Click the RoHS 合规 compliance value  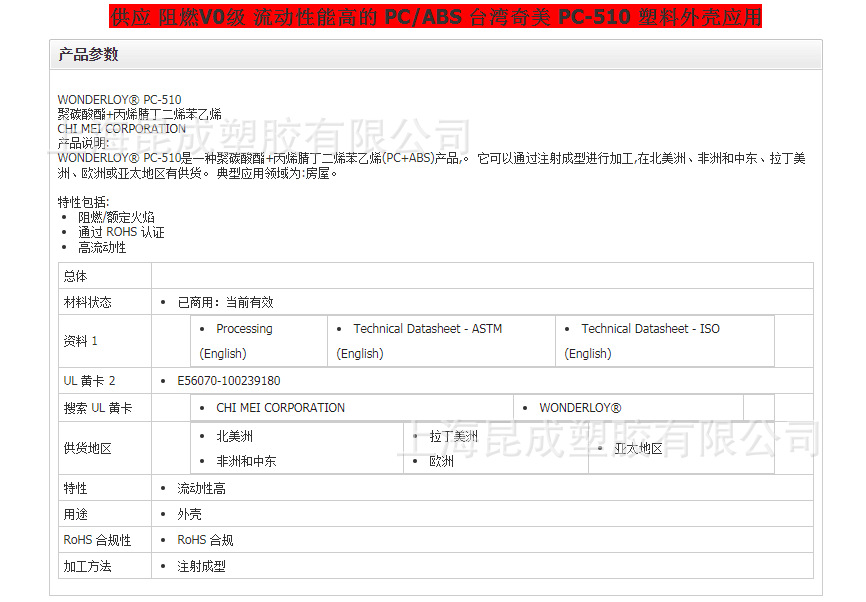(x=205, y=540)
